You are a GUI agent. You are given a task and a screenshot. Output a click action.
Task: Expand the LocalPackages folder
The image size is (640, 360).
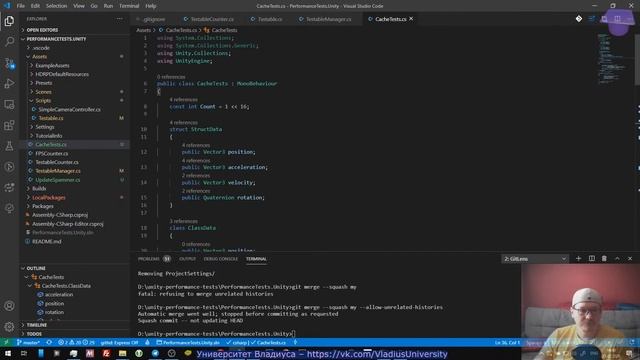(49, 198)
